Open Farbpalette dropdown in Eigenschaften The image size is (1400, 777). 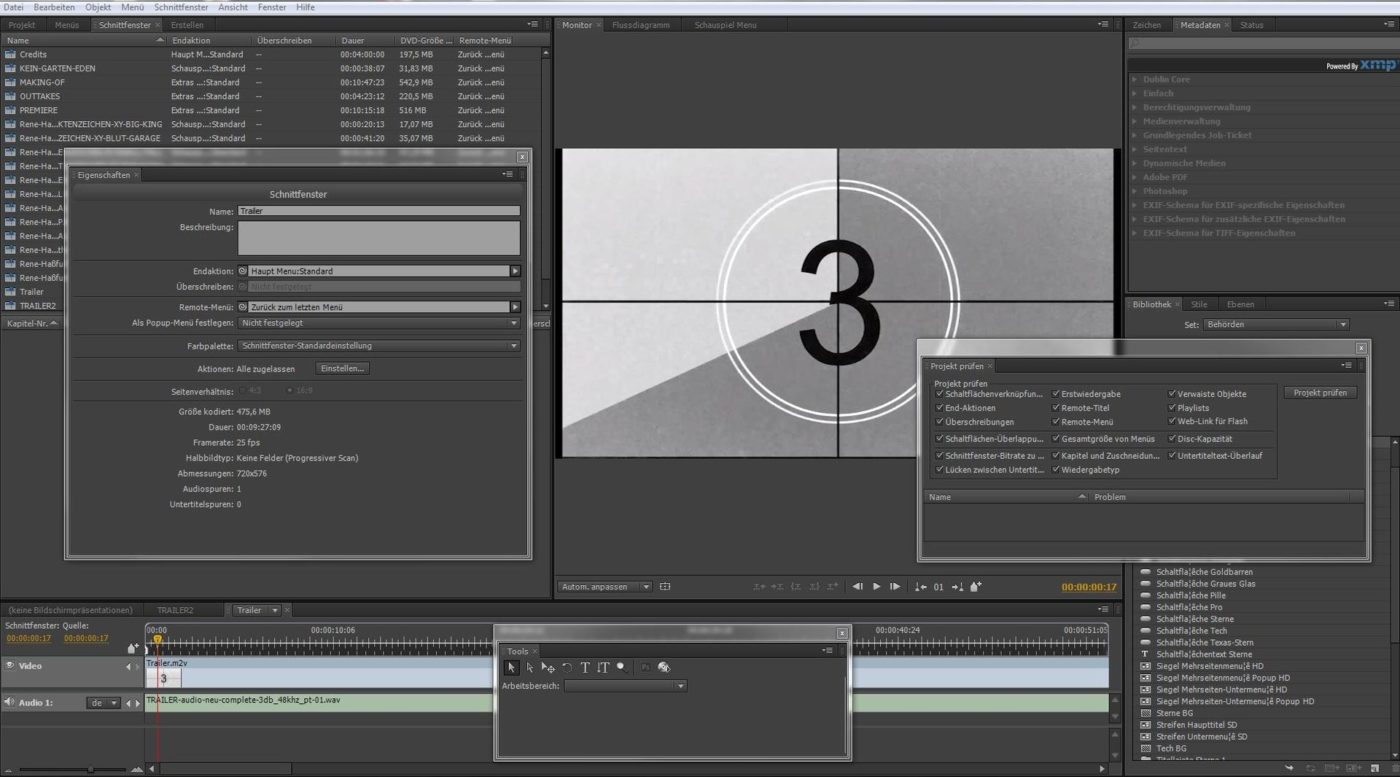(379, 346)
